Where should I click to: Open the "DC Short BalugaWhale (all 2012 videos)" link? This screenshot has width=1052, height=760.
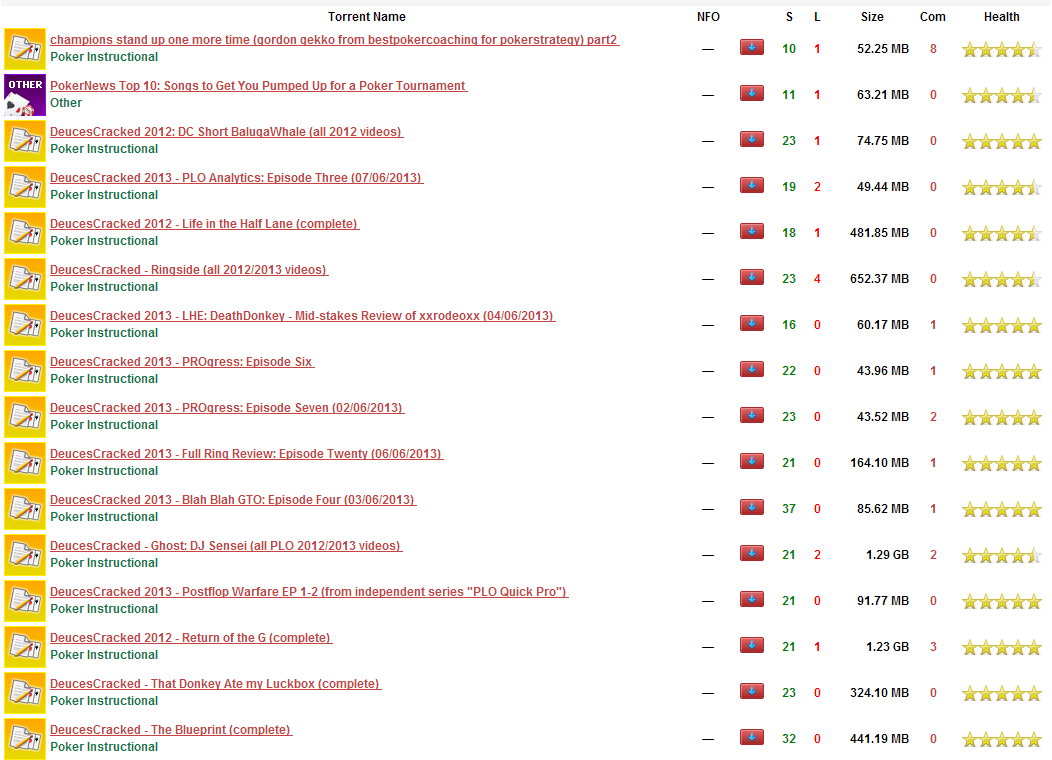pyautogui.click(x=226, y=131)
